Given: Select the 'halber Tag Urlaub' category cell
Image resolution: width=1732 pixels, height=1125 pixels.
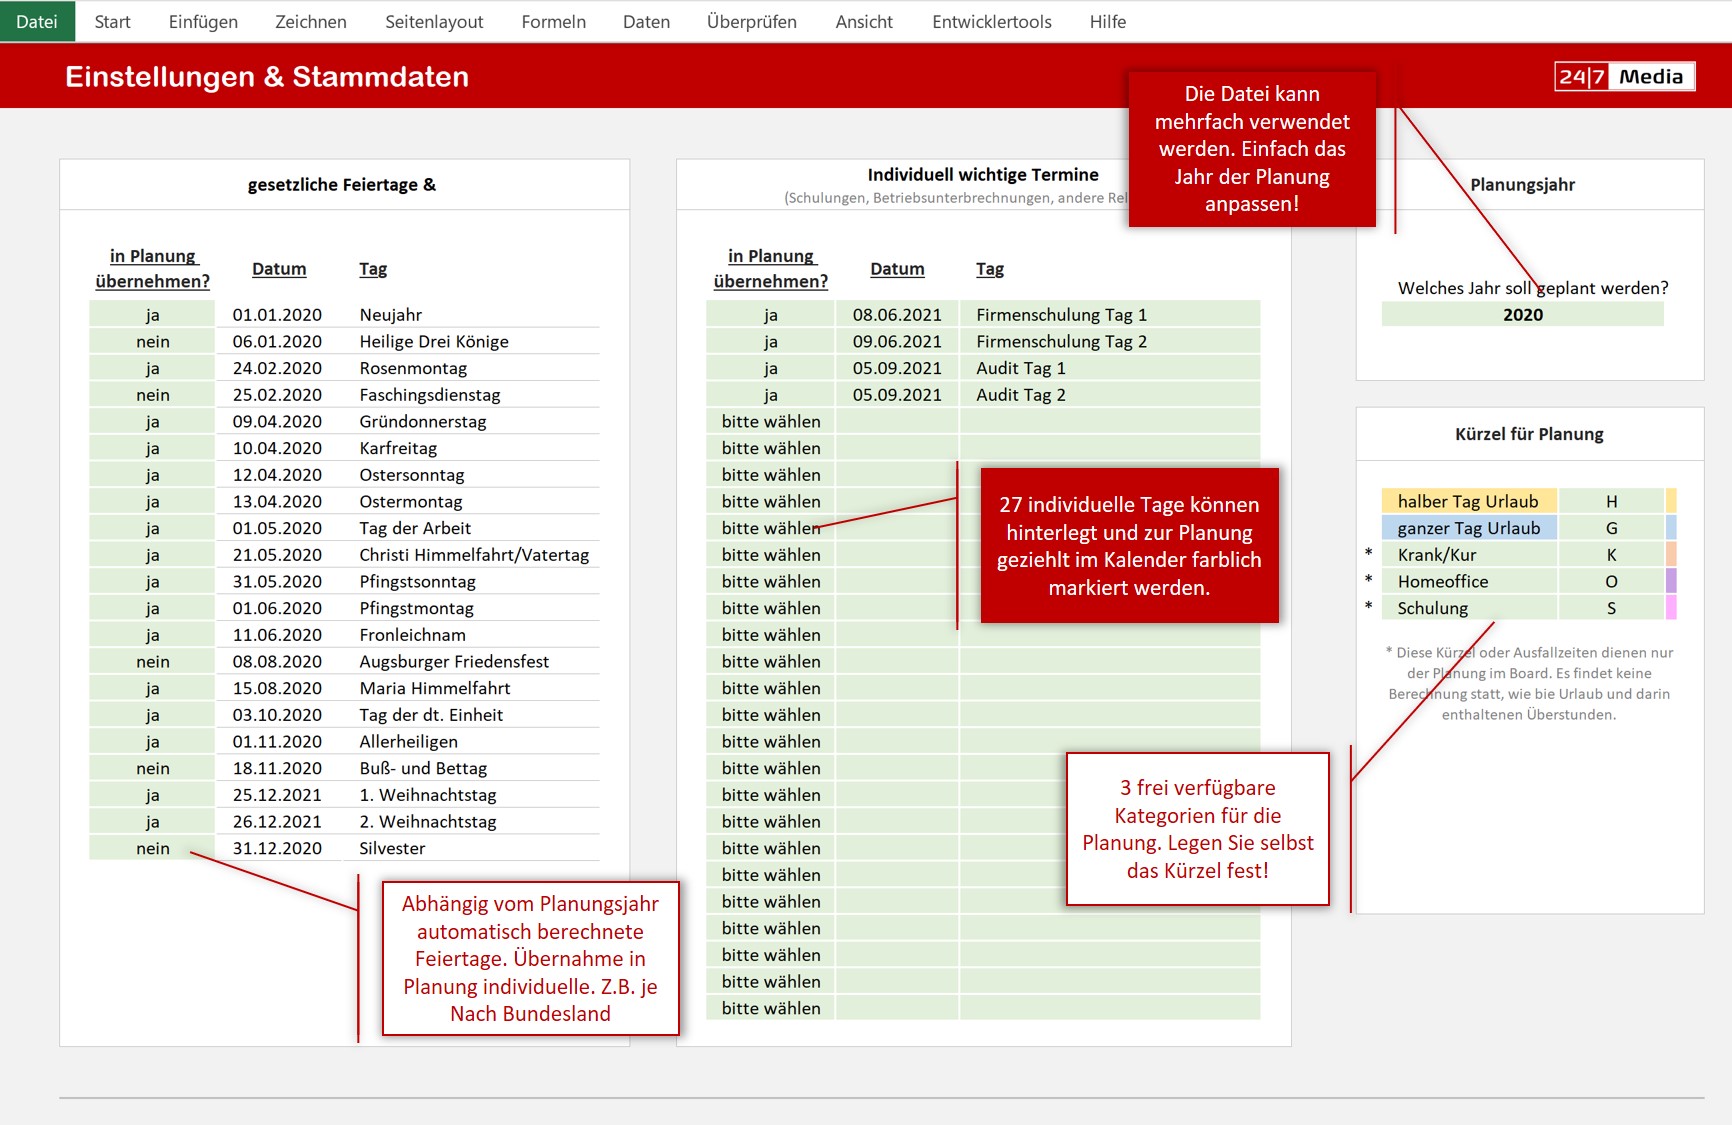Looking at the screenshot, I should tap(1468, 501).
